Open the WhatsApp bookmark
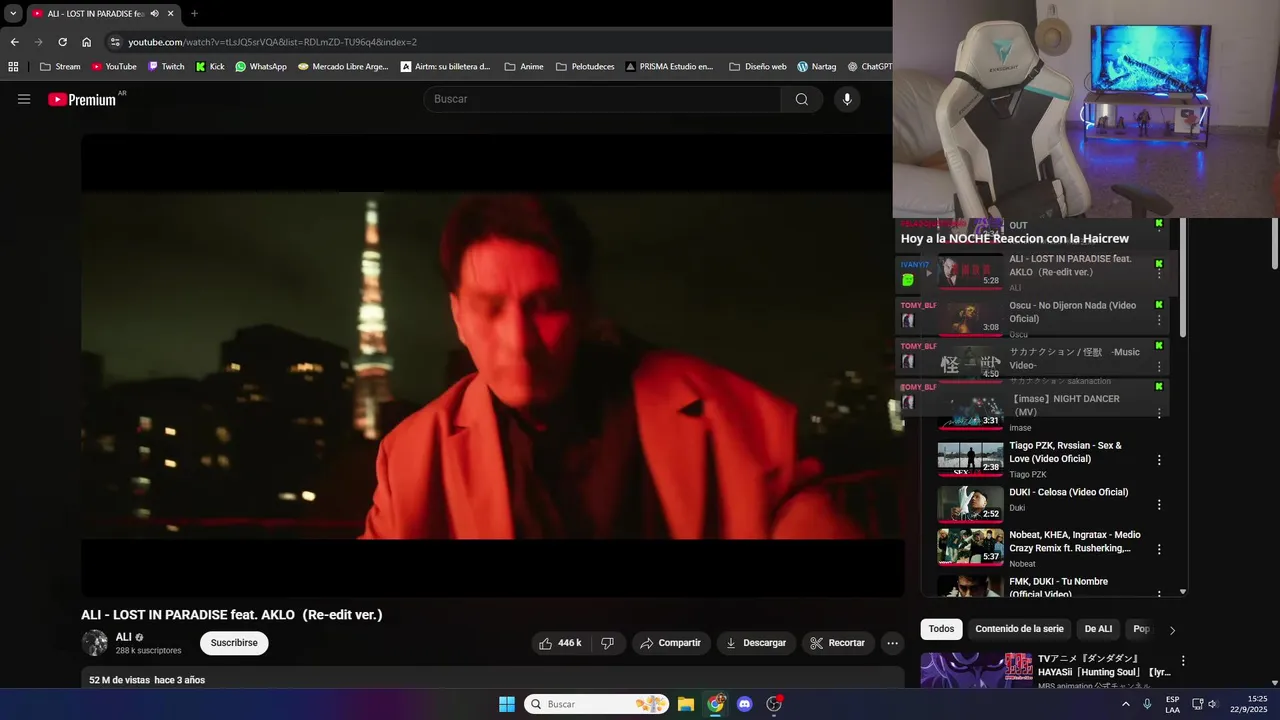Screen dimensions: 1280x720 tap(261, 67)
